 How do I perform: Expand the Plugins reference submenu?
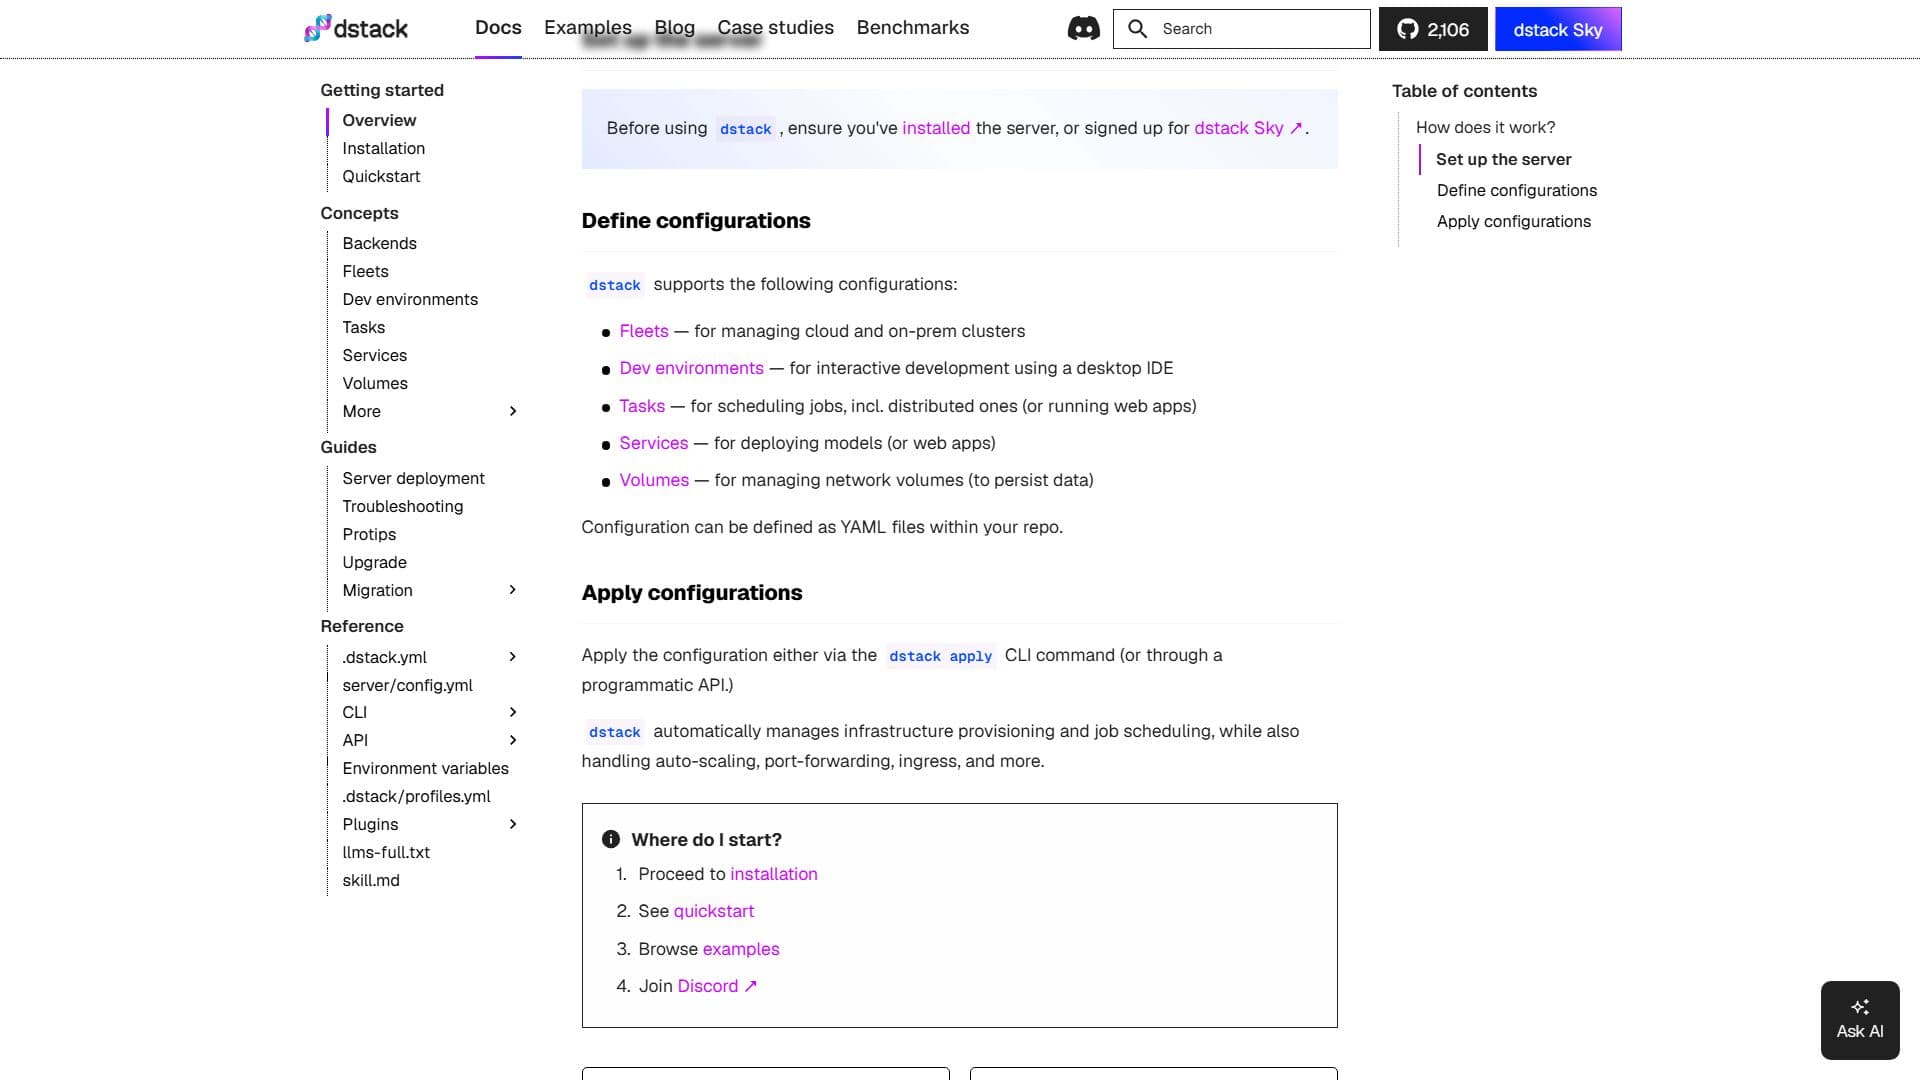[513, 824]
